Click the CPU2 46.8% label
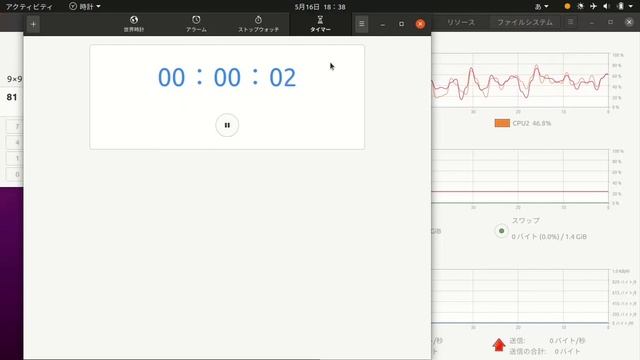Image resolution: width=640 pixels, height=360 pixels. click(531, 123)
